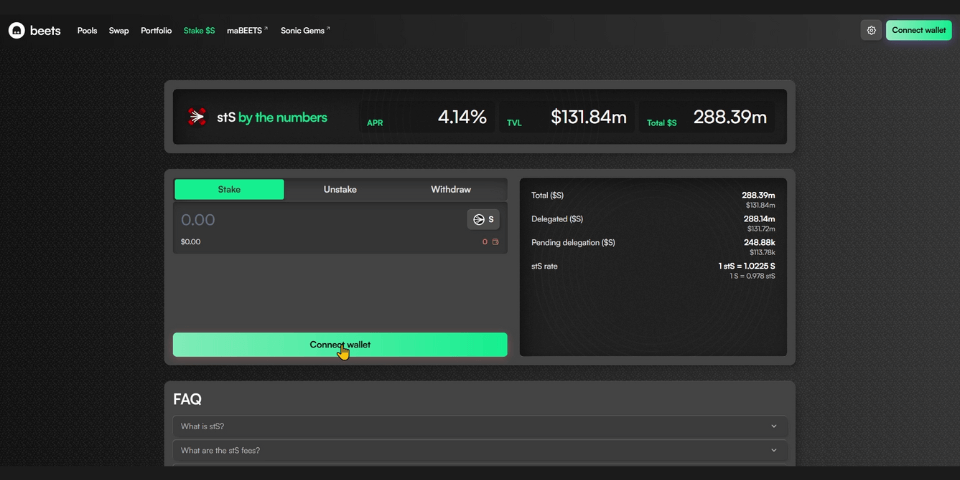Click Connect wallet in top-right header
Image resolution: width=960 pixels, height=480 pixels.
pos(918,30)
